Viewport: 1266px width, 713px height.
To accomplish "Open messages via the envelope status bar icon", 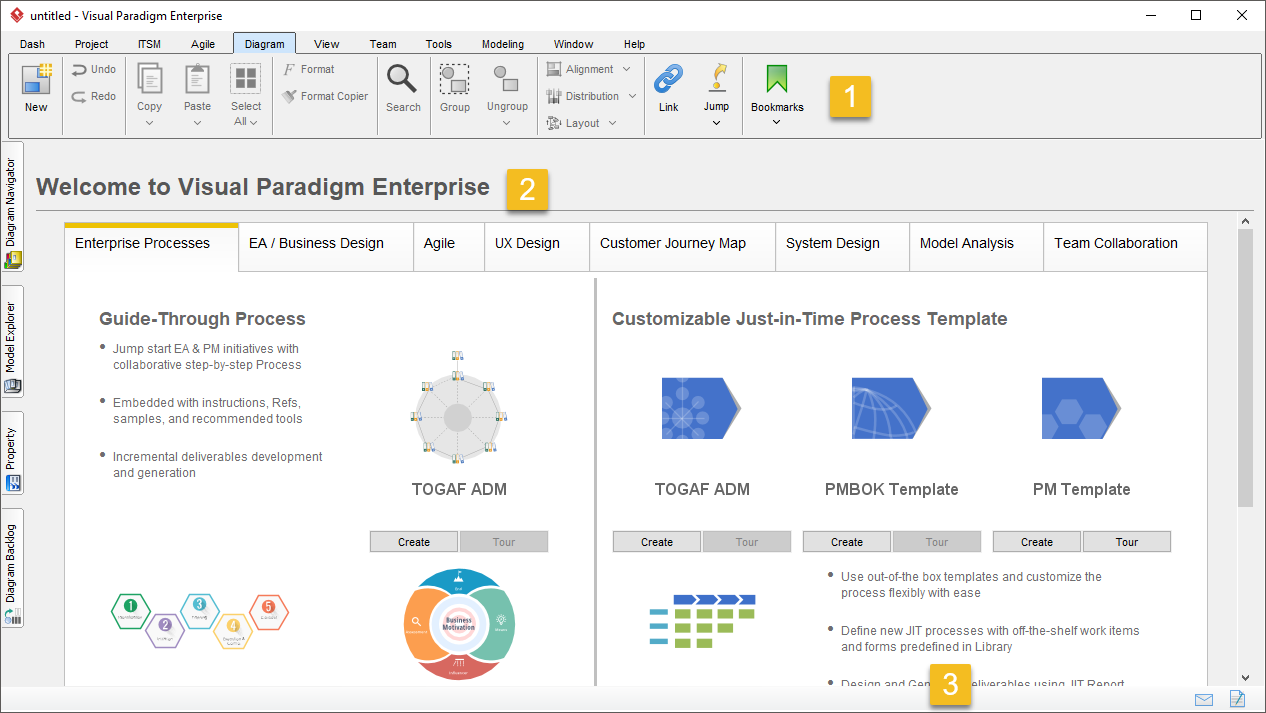I will point(1204,699).
